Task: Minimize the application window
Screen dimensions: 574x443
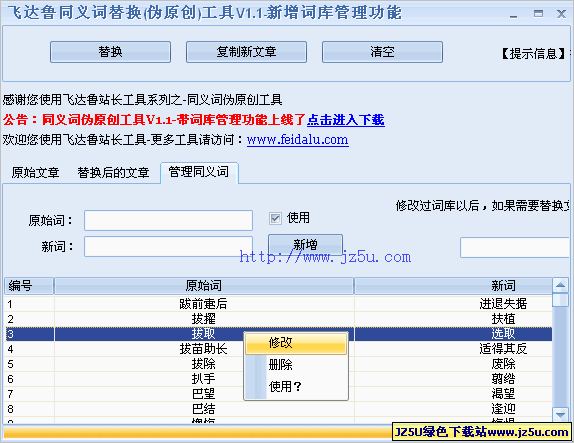Action: click(514, 15)
